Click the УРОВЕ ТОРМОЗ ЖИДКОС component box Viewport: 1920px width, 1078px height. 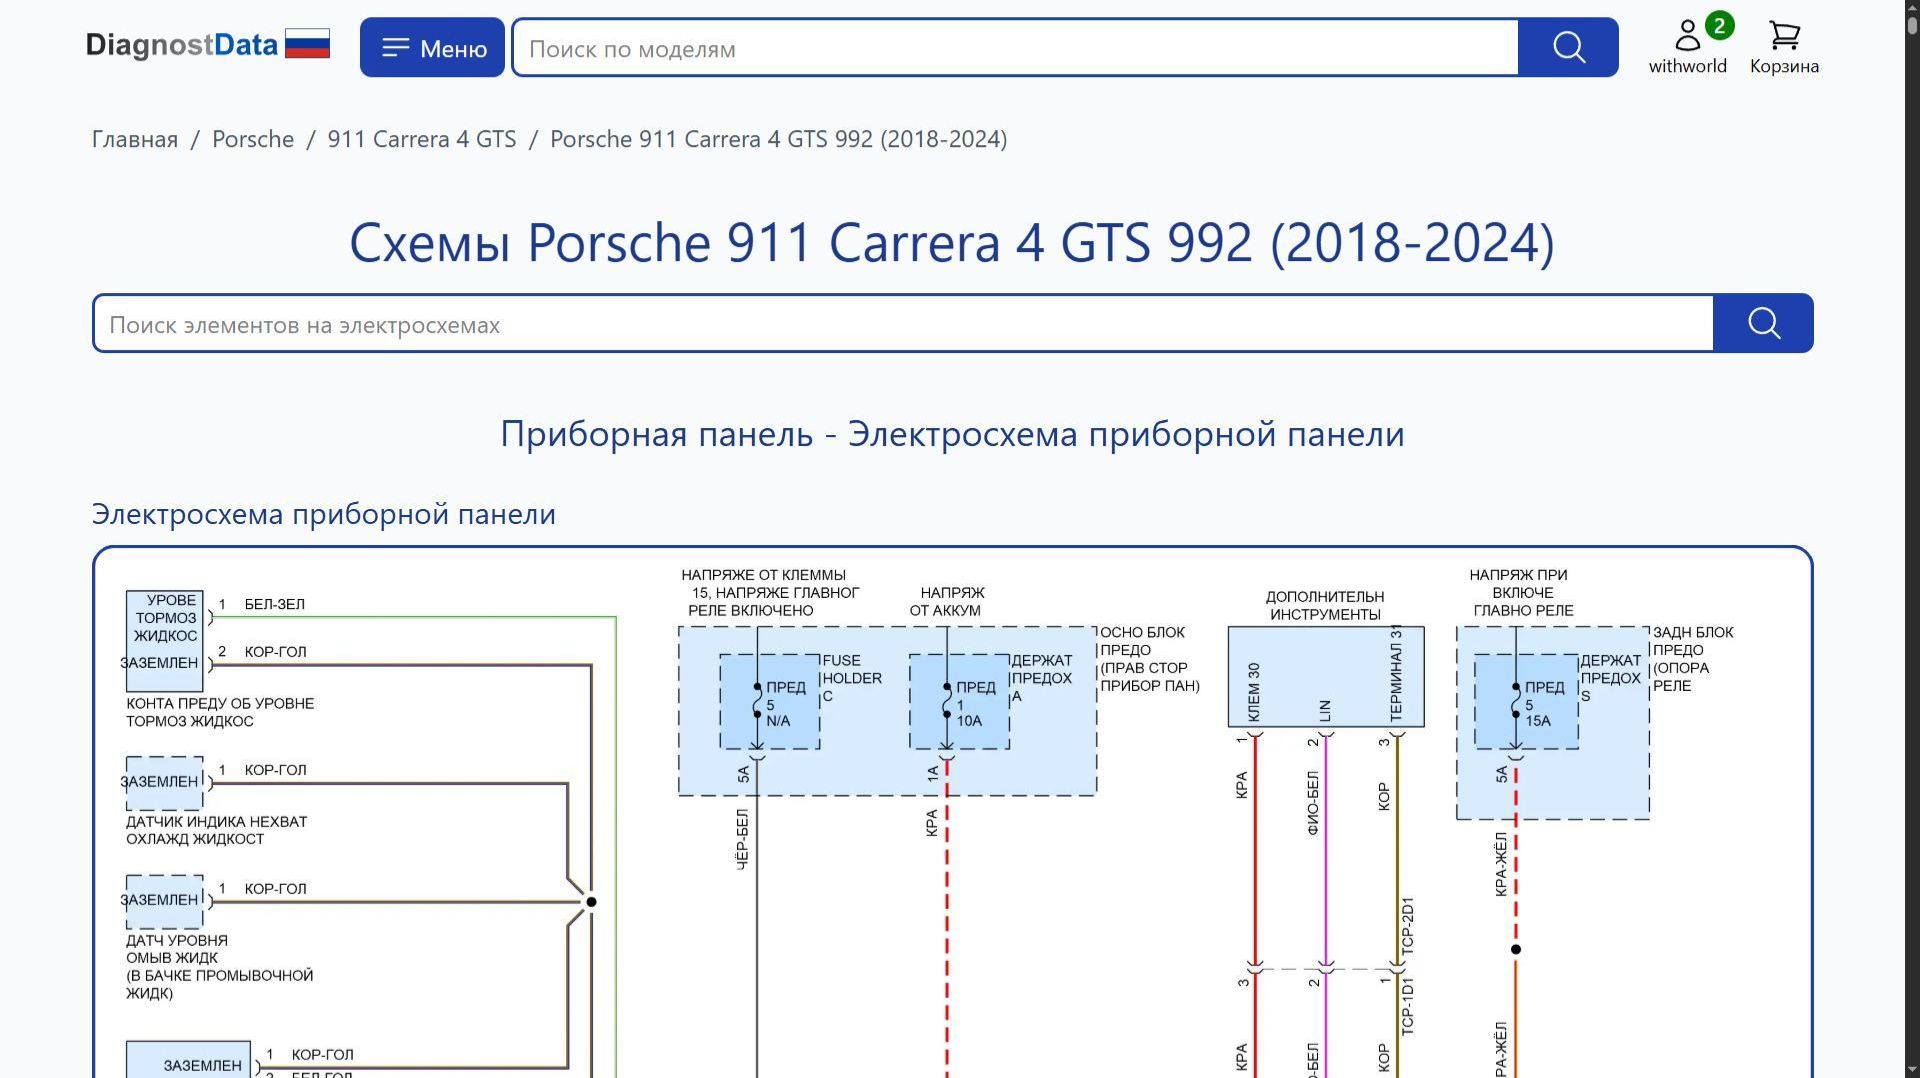[165, 641]
